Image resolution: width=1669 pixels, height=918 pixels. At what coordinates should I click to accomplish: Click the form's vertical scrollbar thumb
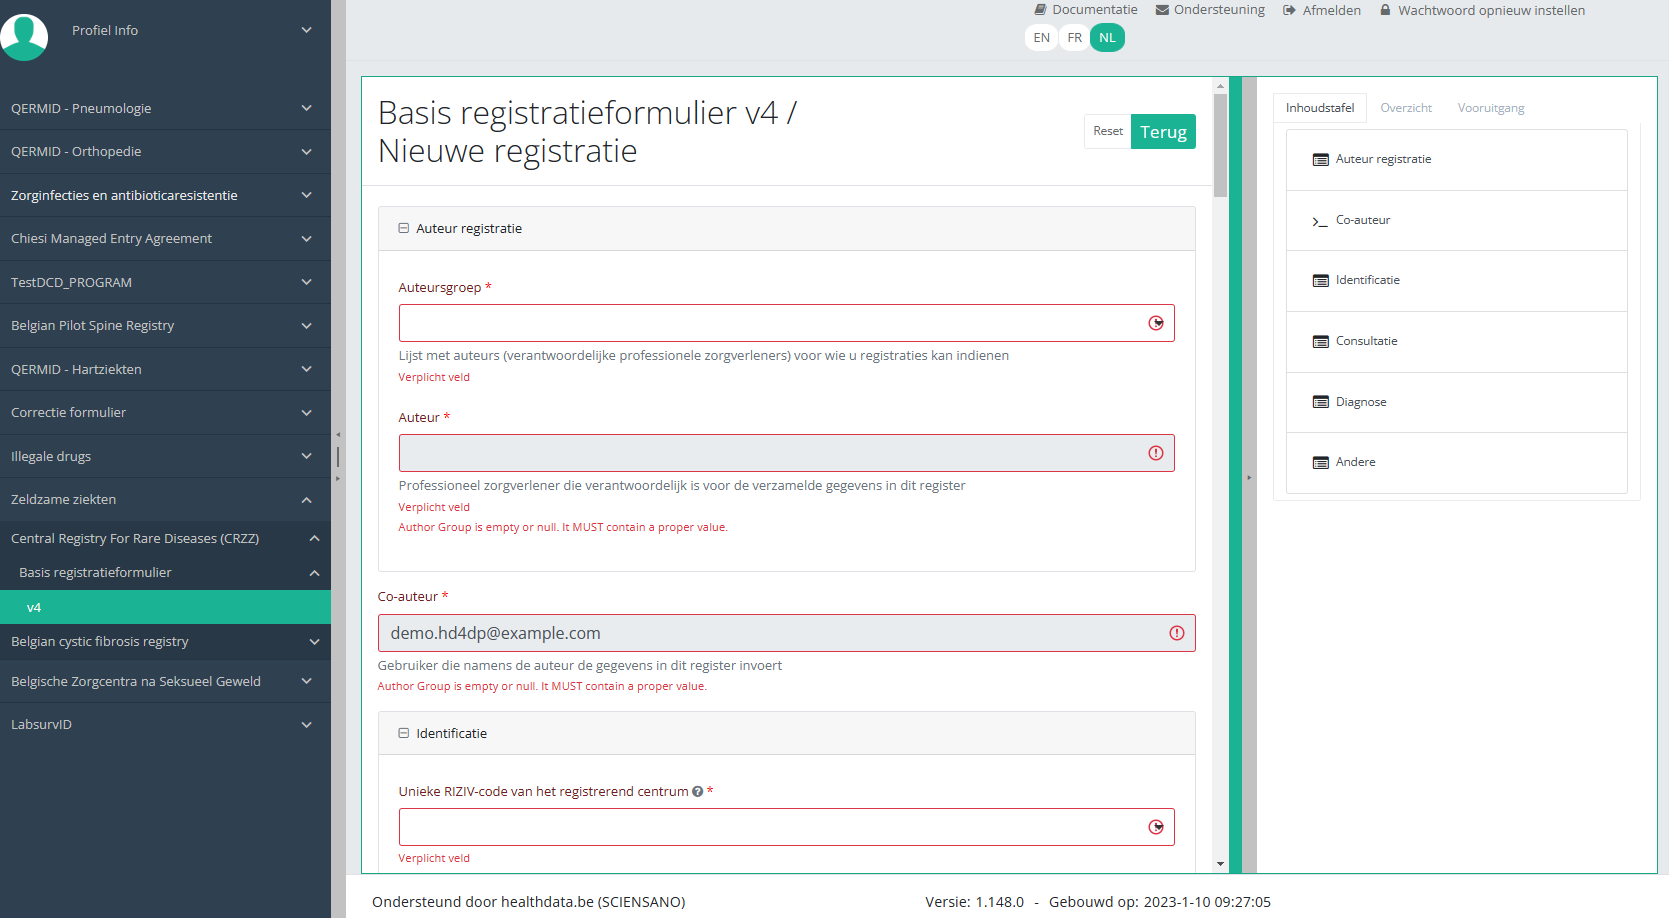pyautogui.click(x=1220, y=145)
